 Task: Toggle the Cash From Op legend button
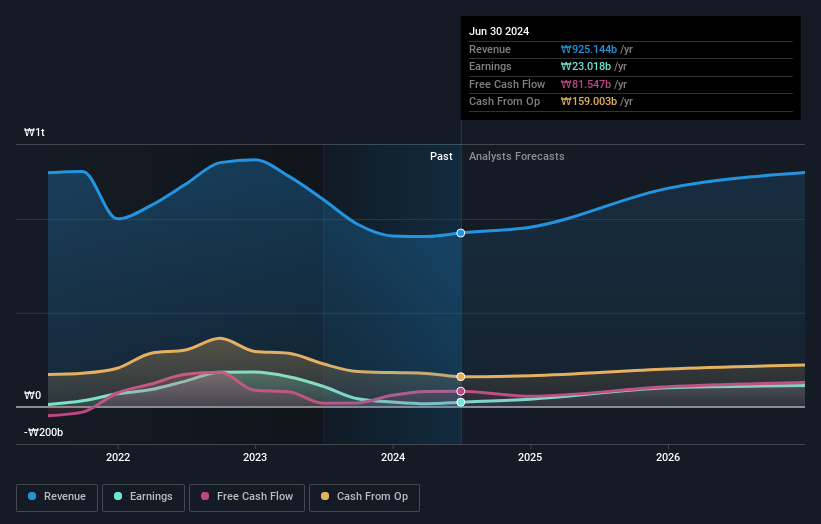point(364,497)
